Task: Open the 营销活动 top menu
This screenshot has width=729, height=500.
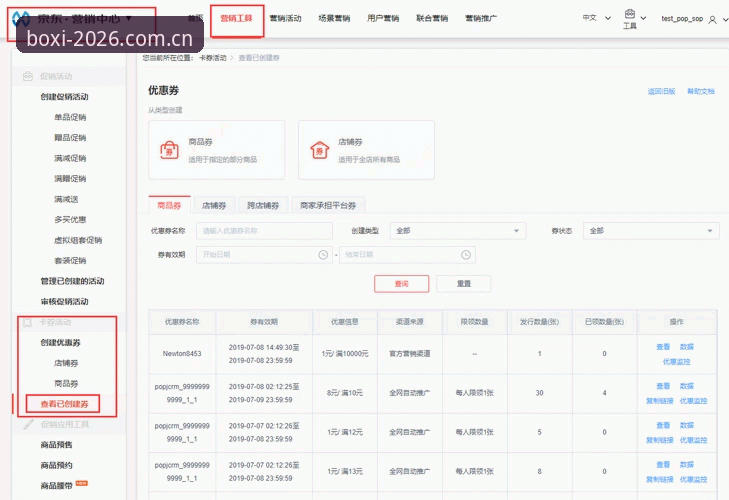Action: [285, 19]
